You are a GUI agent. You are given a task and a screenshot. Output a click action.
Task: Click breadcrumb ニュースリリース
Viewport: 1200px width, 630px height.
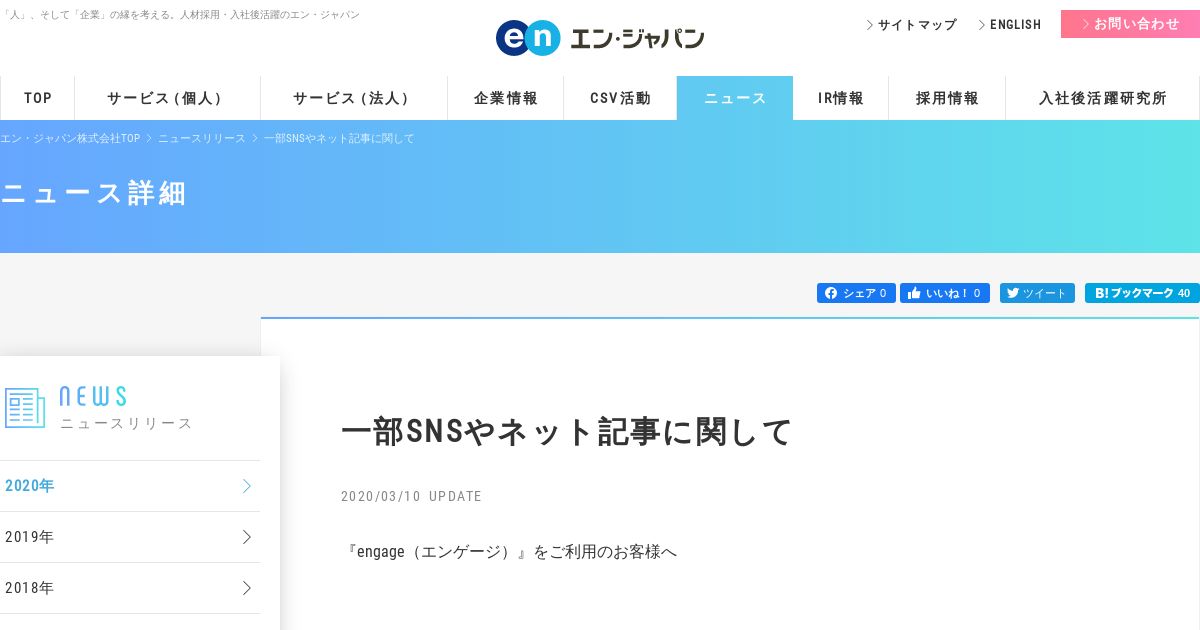(x=201, y=138)
